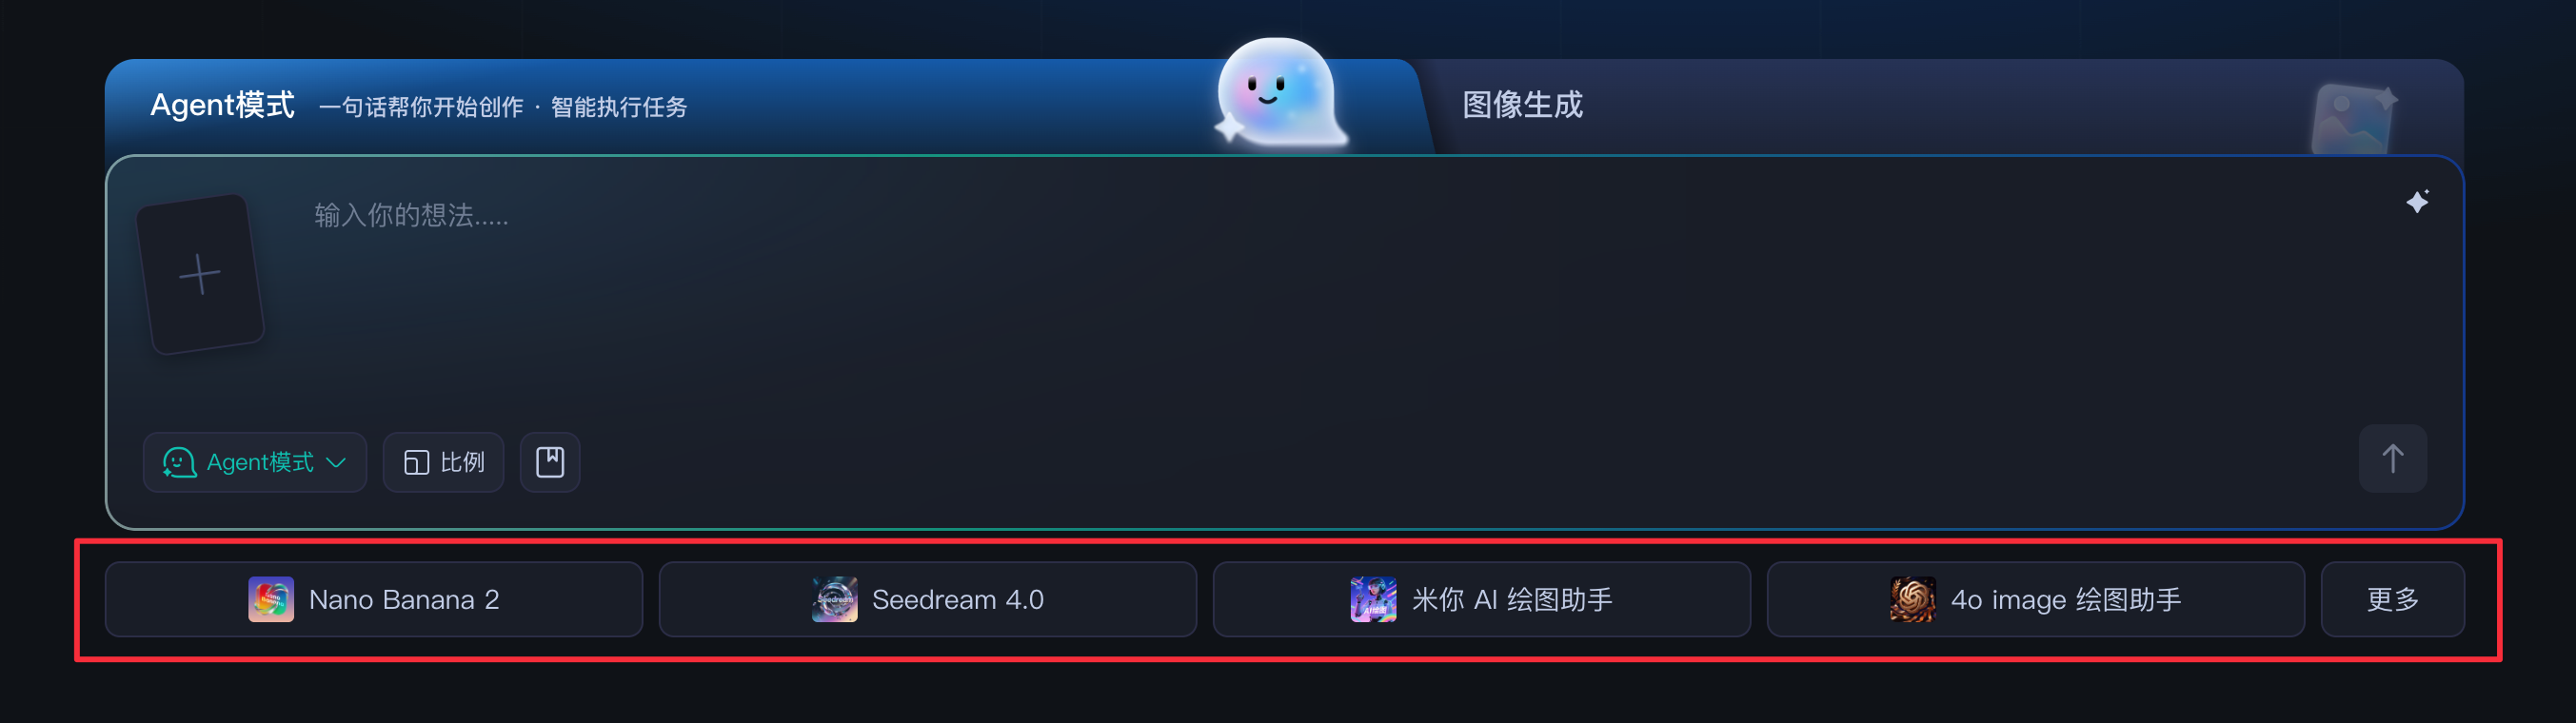The width and height of the screenshot is (2576, 723).
Task: Click the Seedream 4.0 logo icon
Action: point(834,599)
